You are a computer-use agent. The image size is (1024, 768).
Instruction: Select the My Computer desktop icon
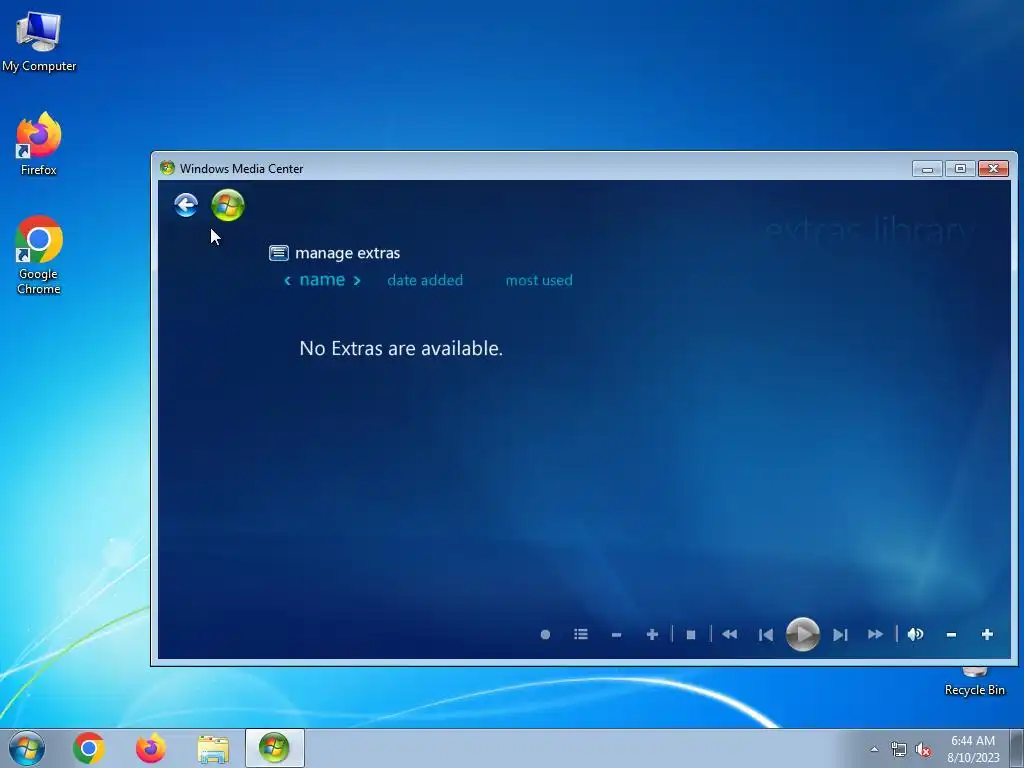pos(39,41)
